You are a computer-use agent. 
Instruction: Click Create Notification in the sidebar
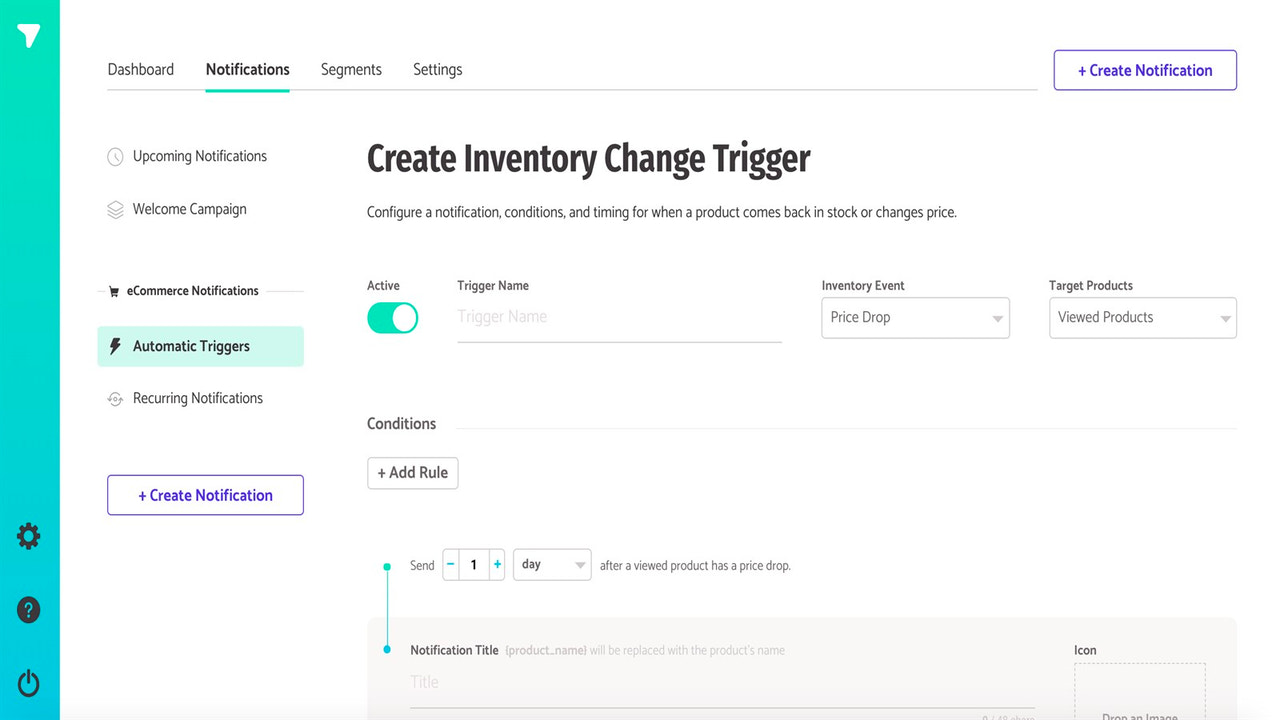(205, 494)
